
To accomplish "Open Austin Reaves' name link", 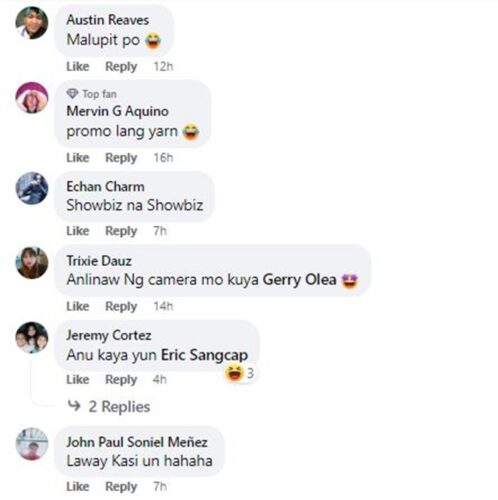I will 108,20.
